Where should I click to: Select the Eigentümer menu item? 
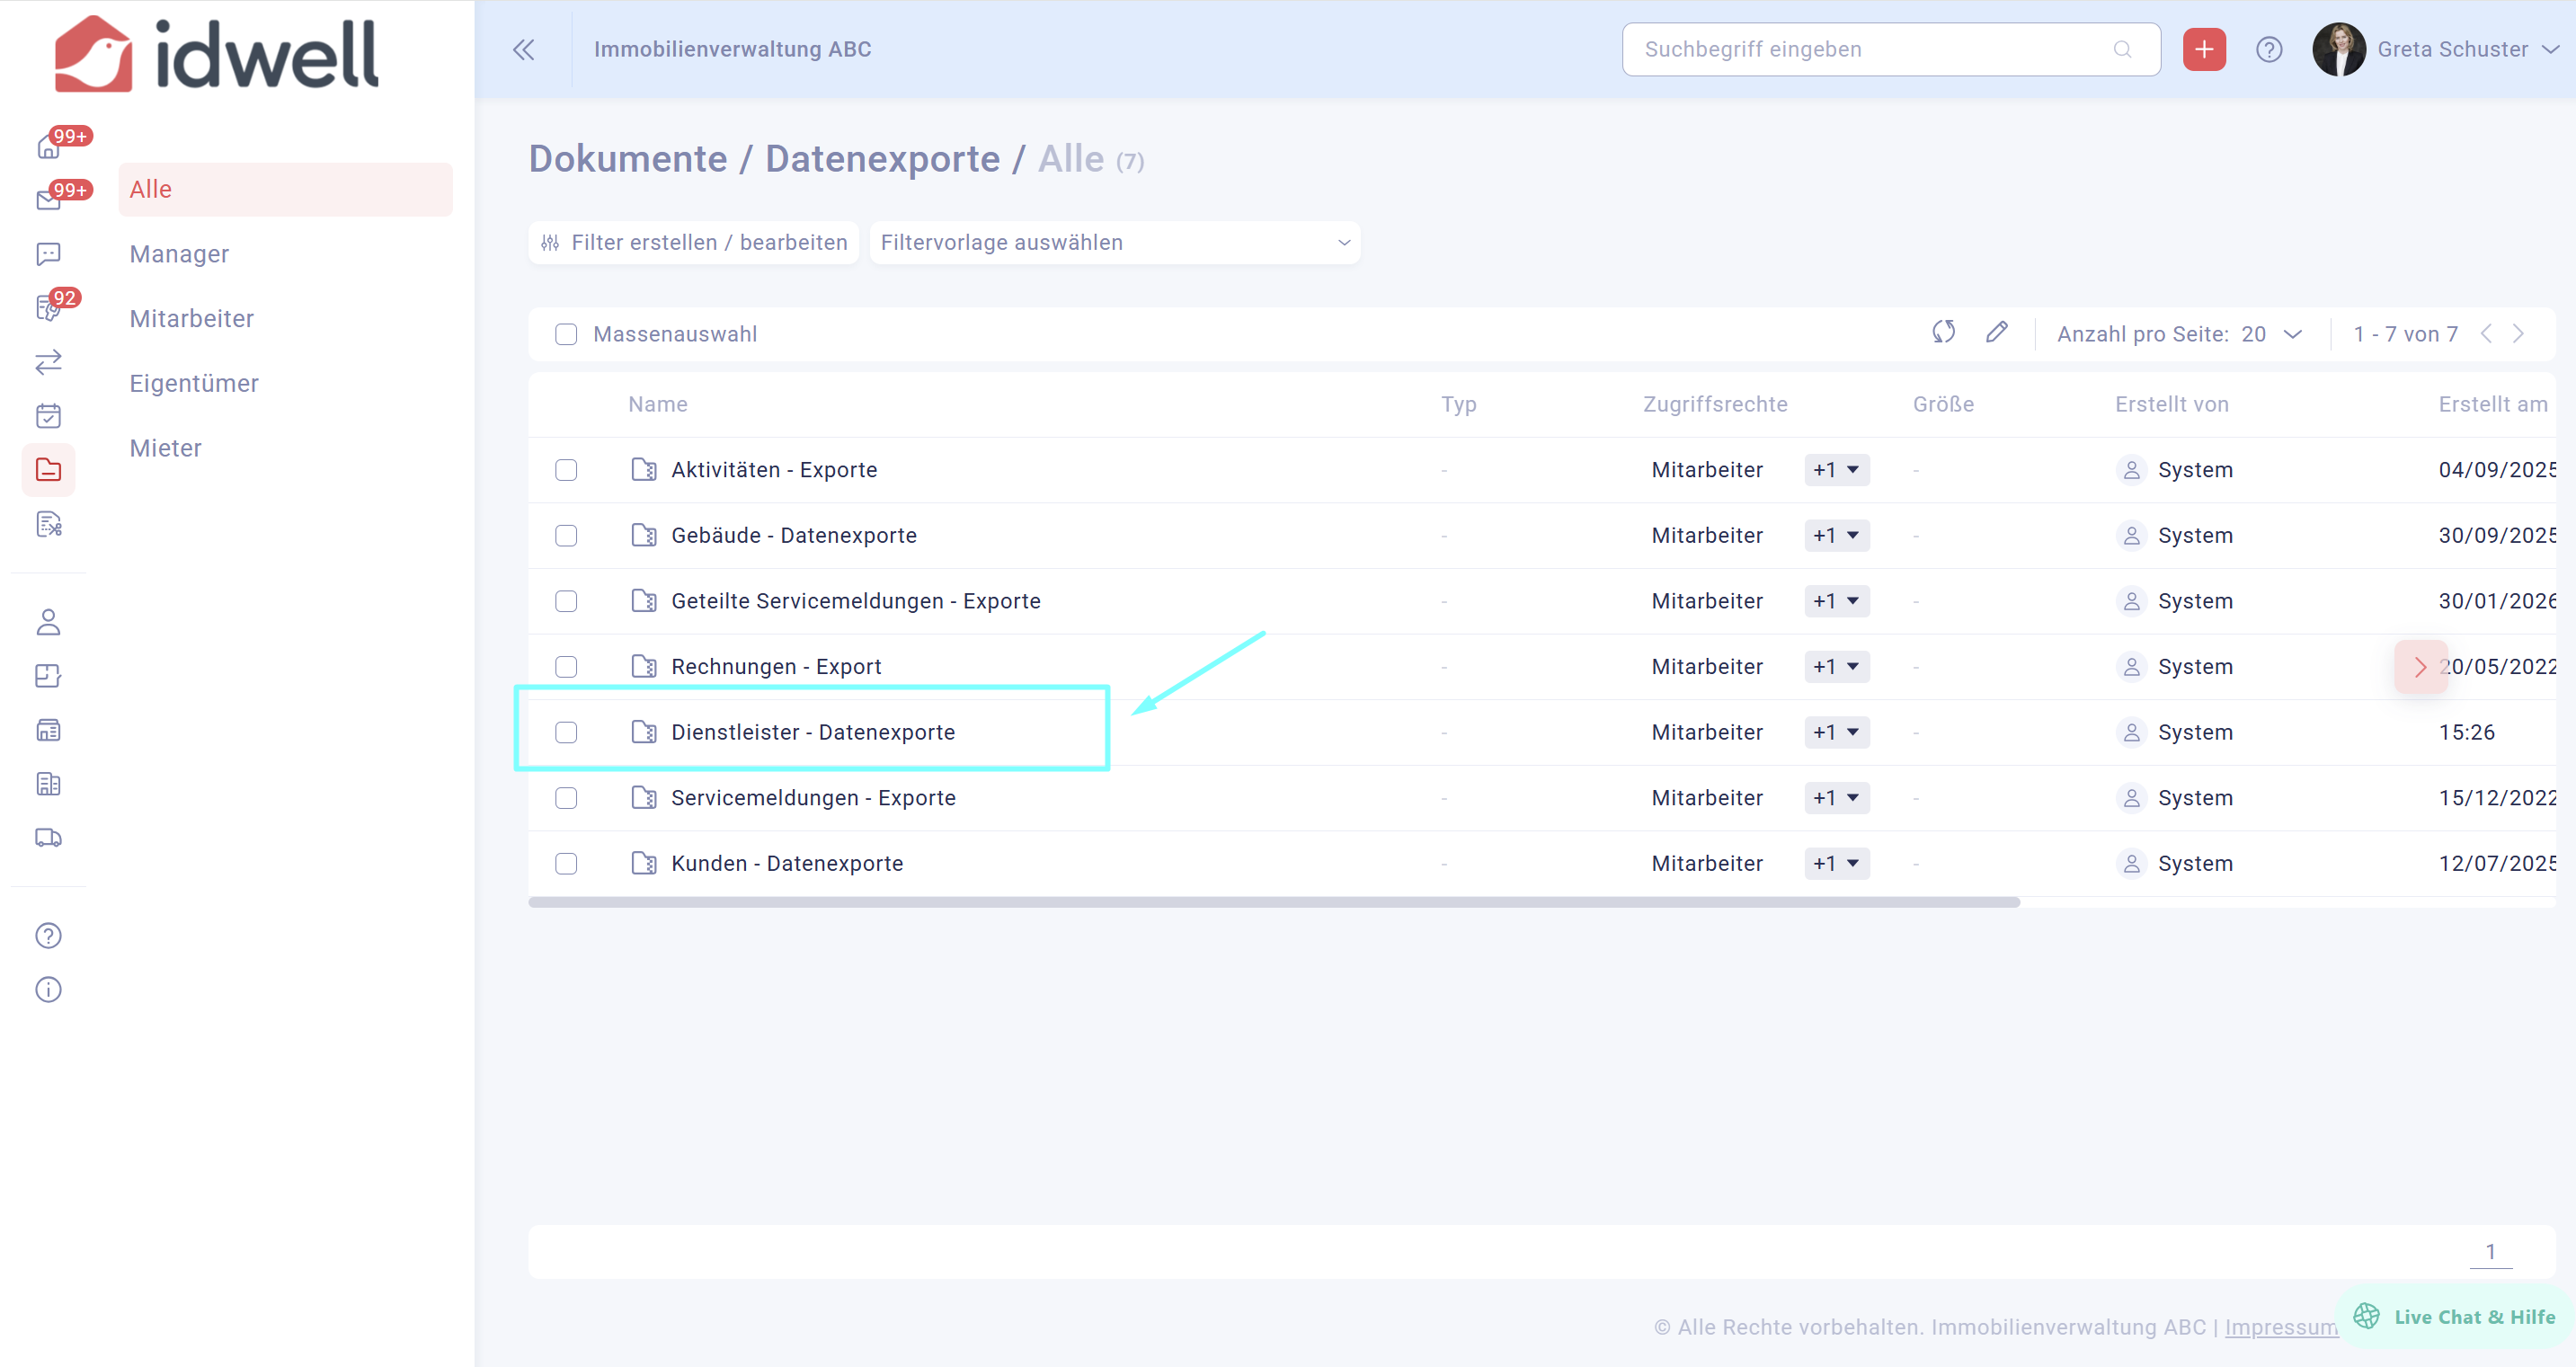click(x=194, y=383)
